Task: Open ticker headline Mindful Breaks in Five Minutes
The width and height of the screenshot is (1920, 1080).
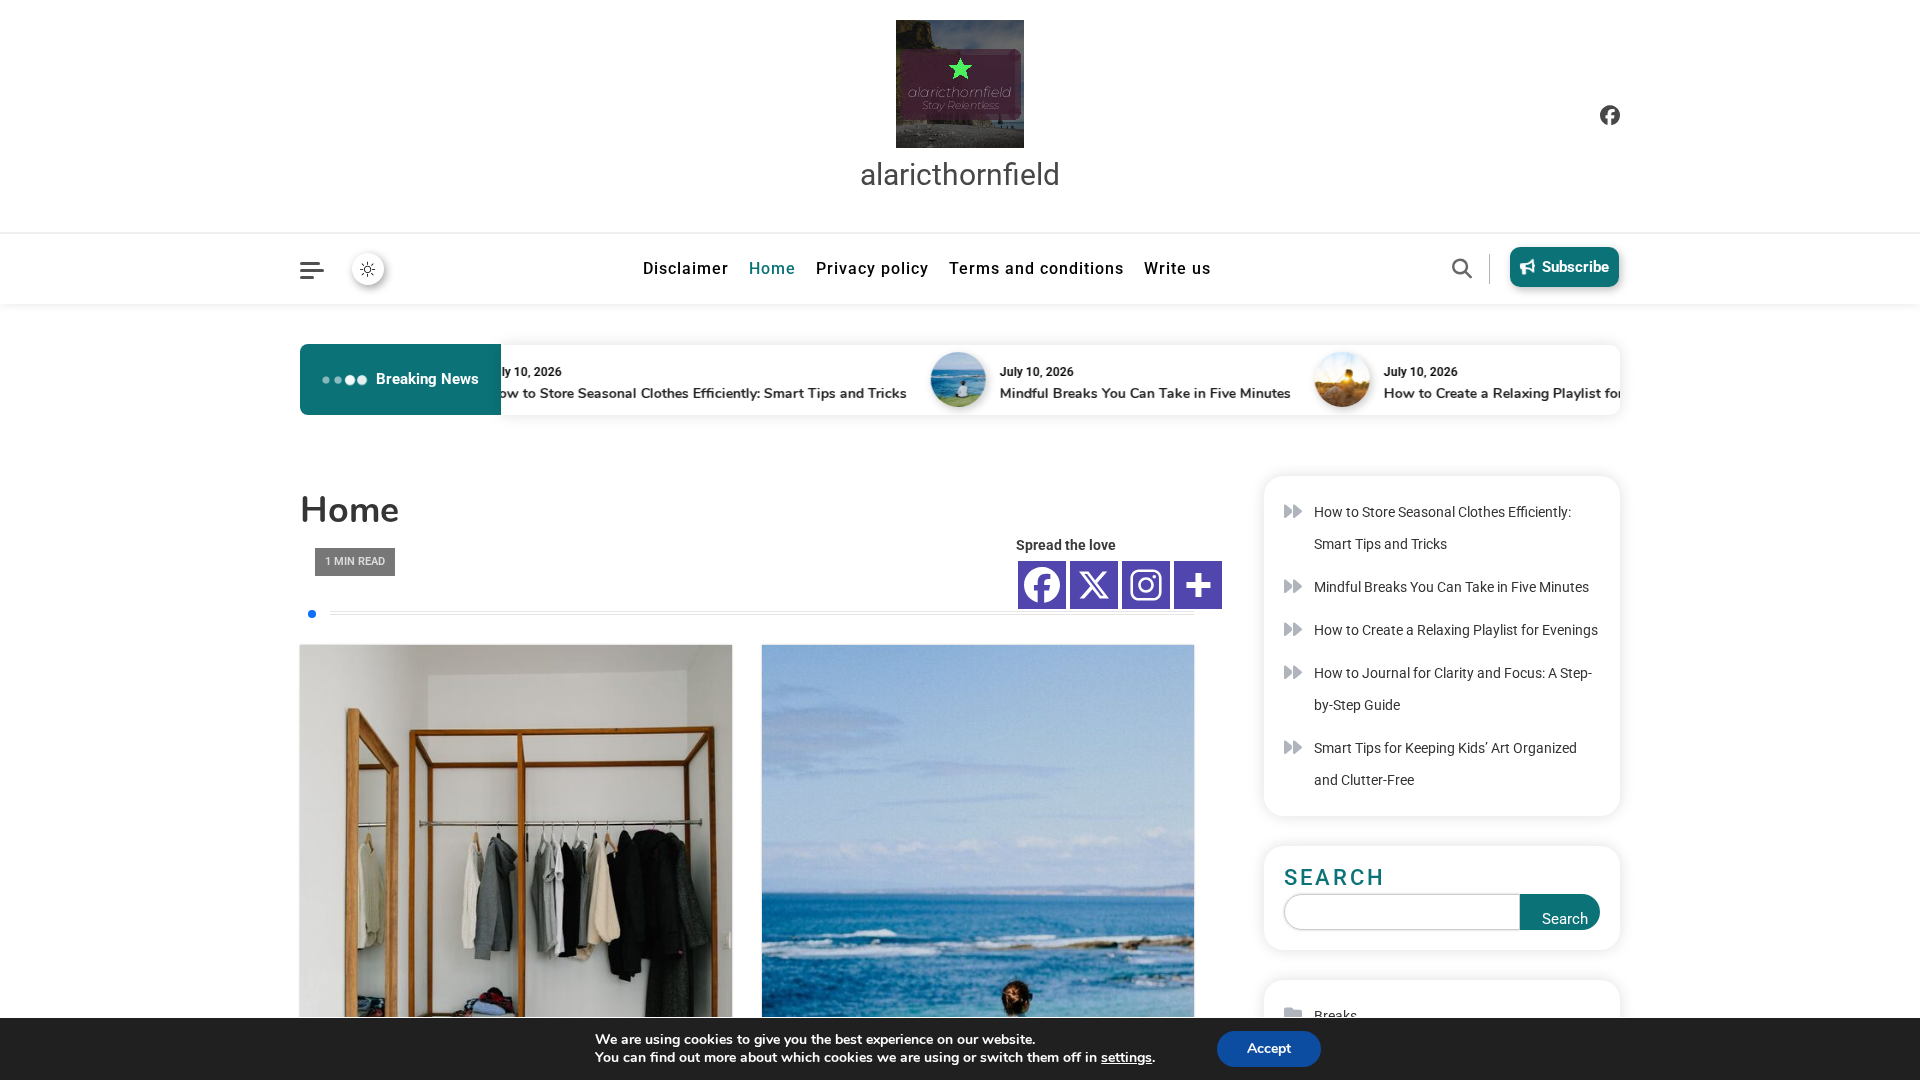Action: coord(1145,394)
